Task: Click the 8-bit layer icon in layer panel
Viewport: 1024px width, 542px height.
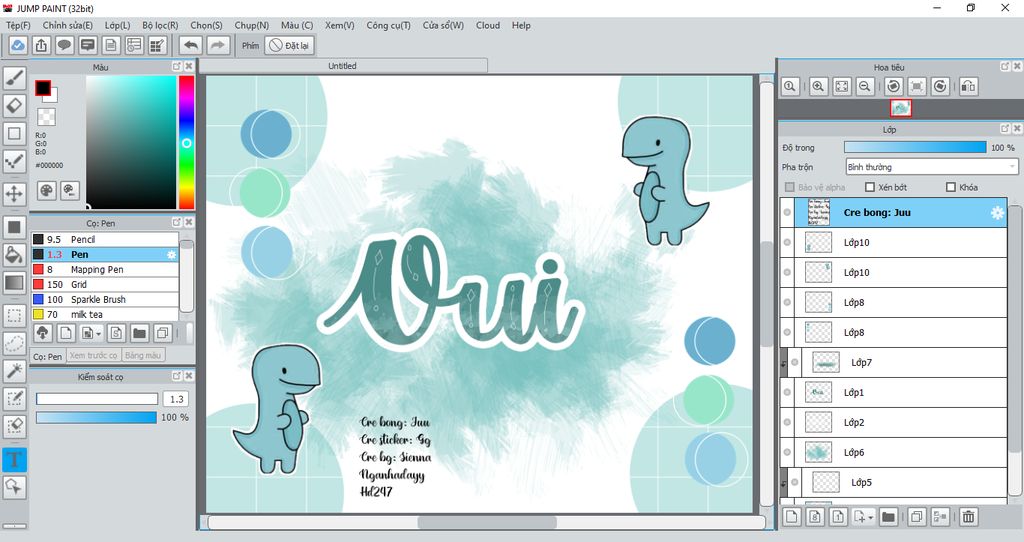Action: click(815, 517)
